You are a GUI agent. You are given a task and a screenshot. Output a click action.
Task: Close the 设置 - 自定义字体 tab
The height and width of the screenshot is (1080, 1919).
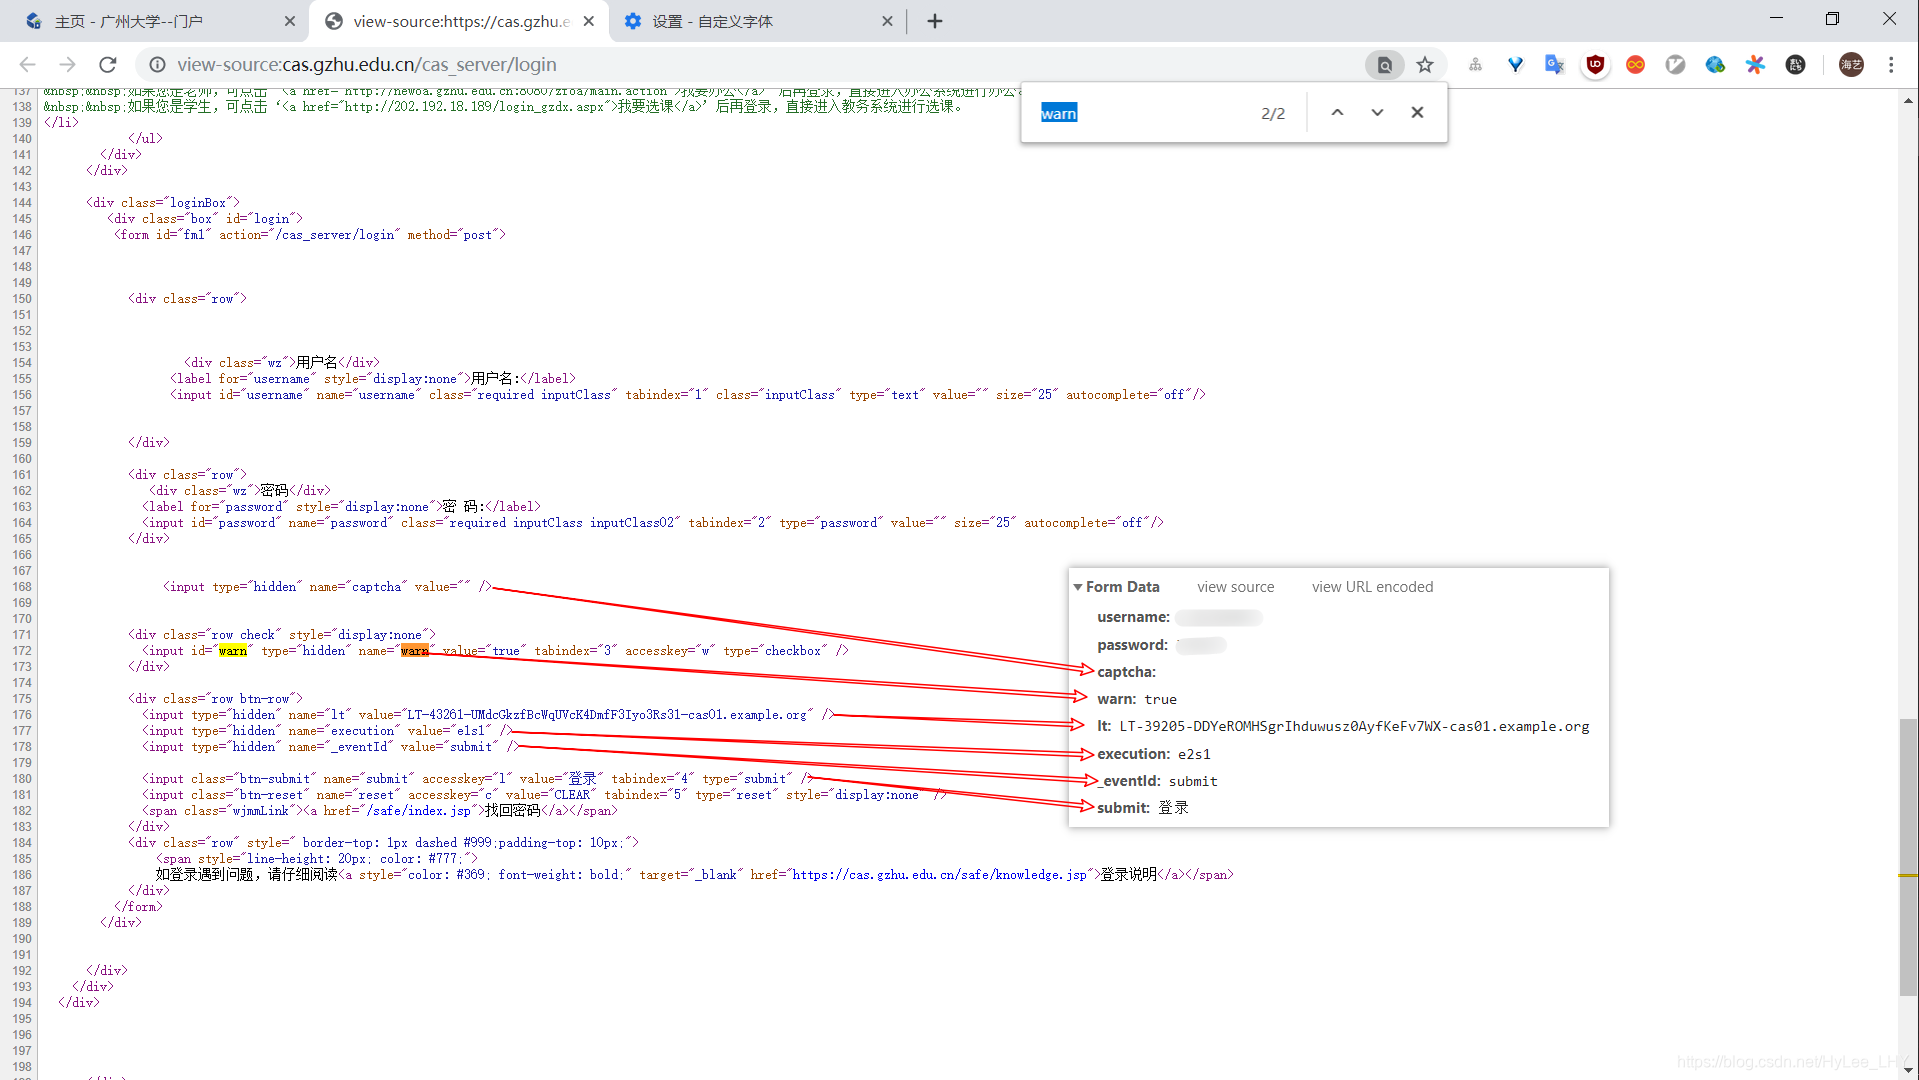[887, 21]
